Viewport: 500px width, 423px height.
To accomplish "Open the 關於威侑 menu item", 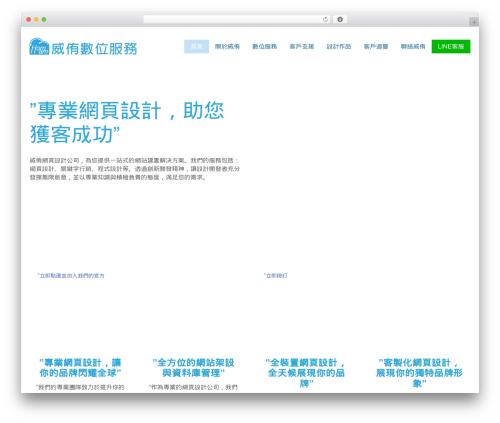I will tap(227, 46).
